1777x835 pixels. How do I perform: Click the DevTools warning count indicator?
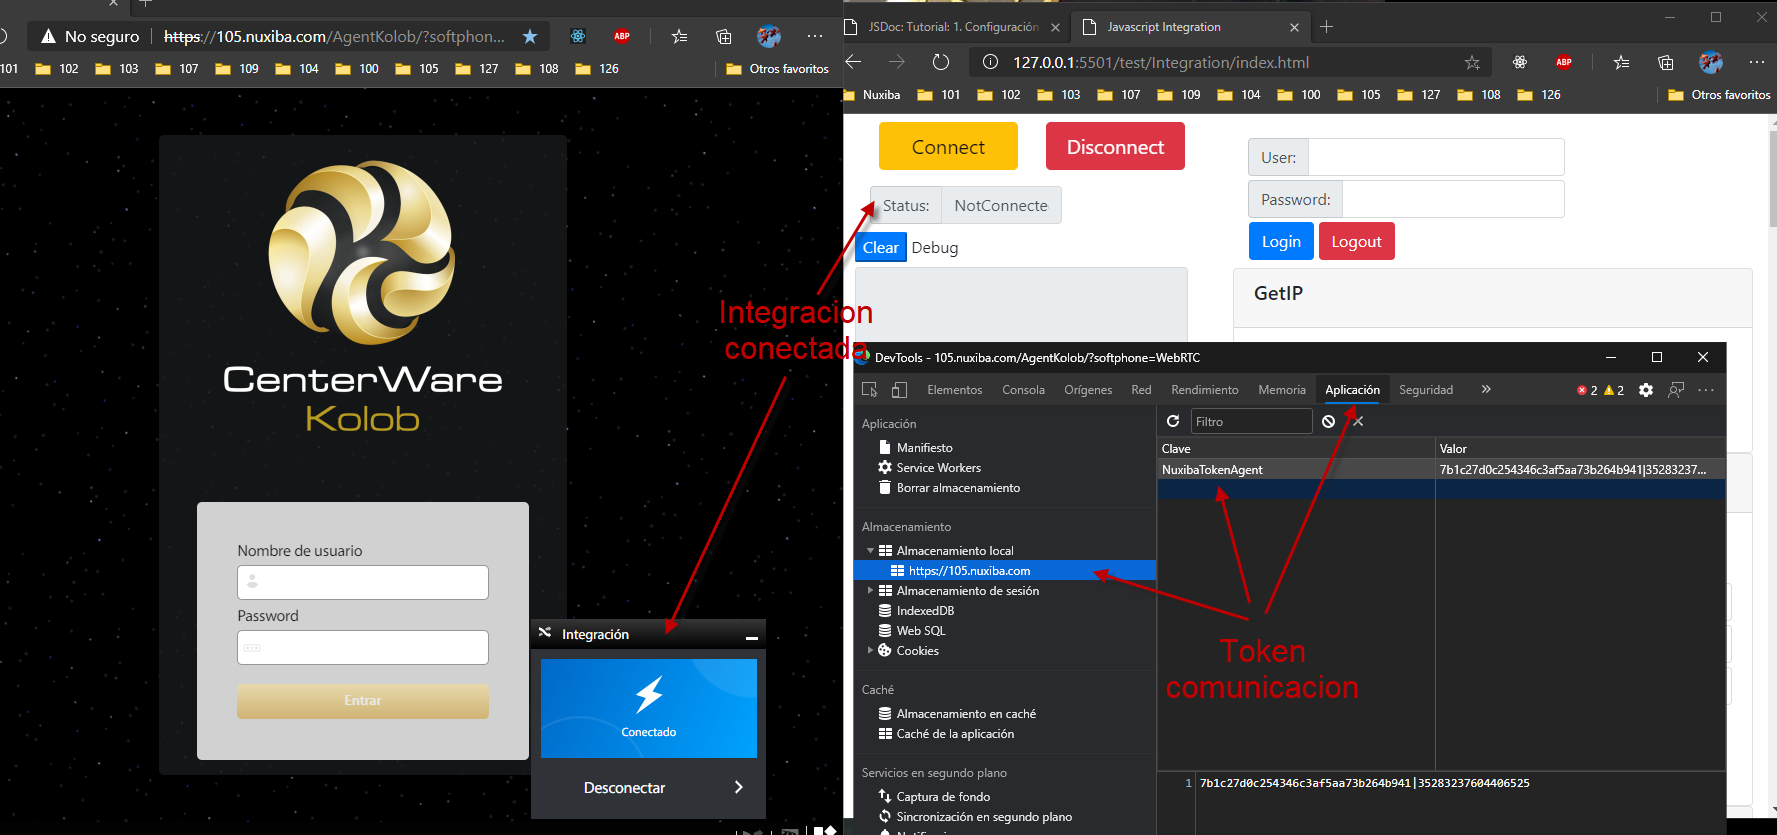tap(1614, 390)
